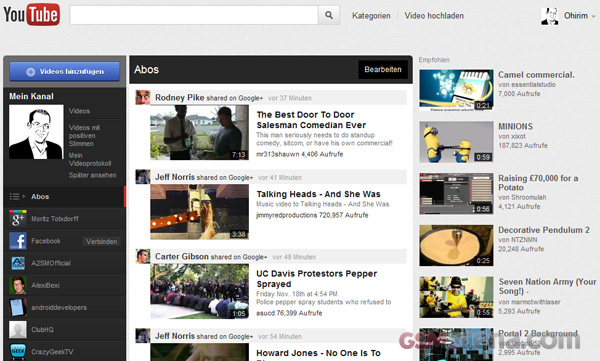This screenshot has height=361, width=600.
Task: Select the Abos sidebar item
Action: 64,197
